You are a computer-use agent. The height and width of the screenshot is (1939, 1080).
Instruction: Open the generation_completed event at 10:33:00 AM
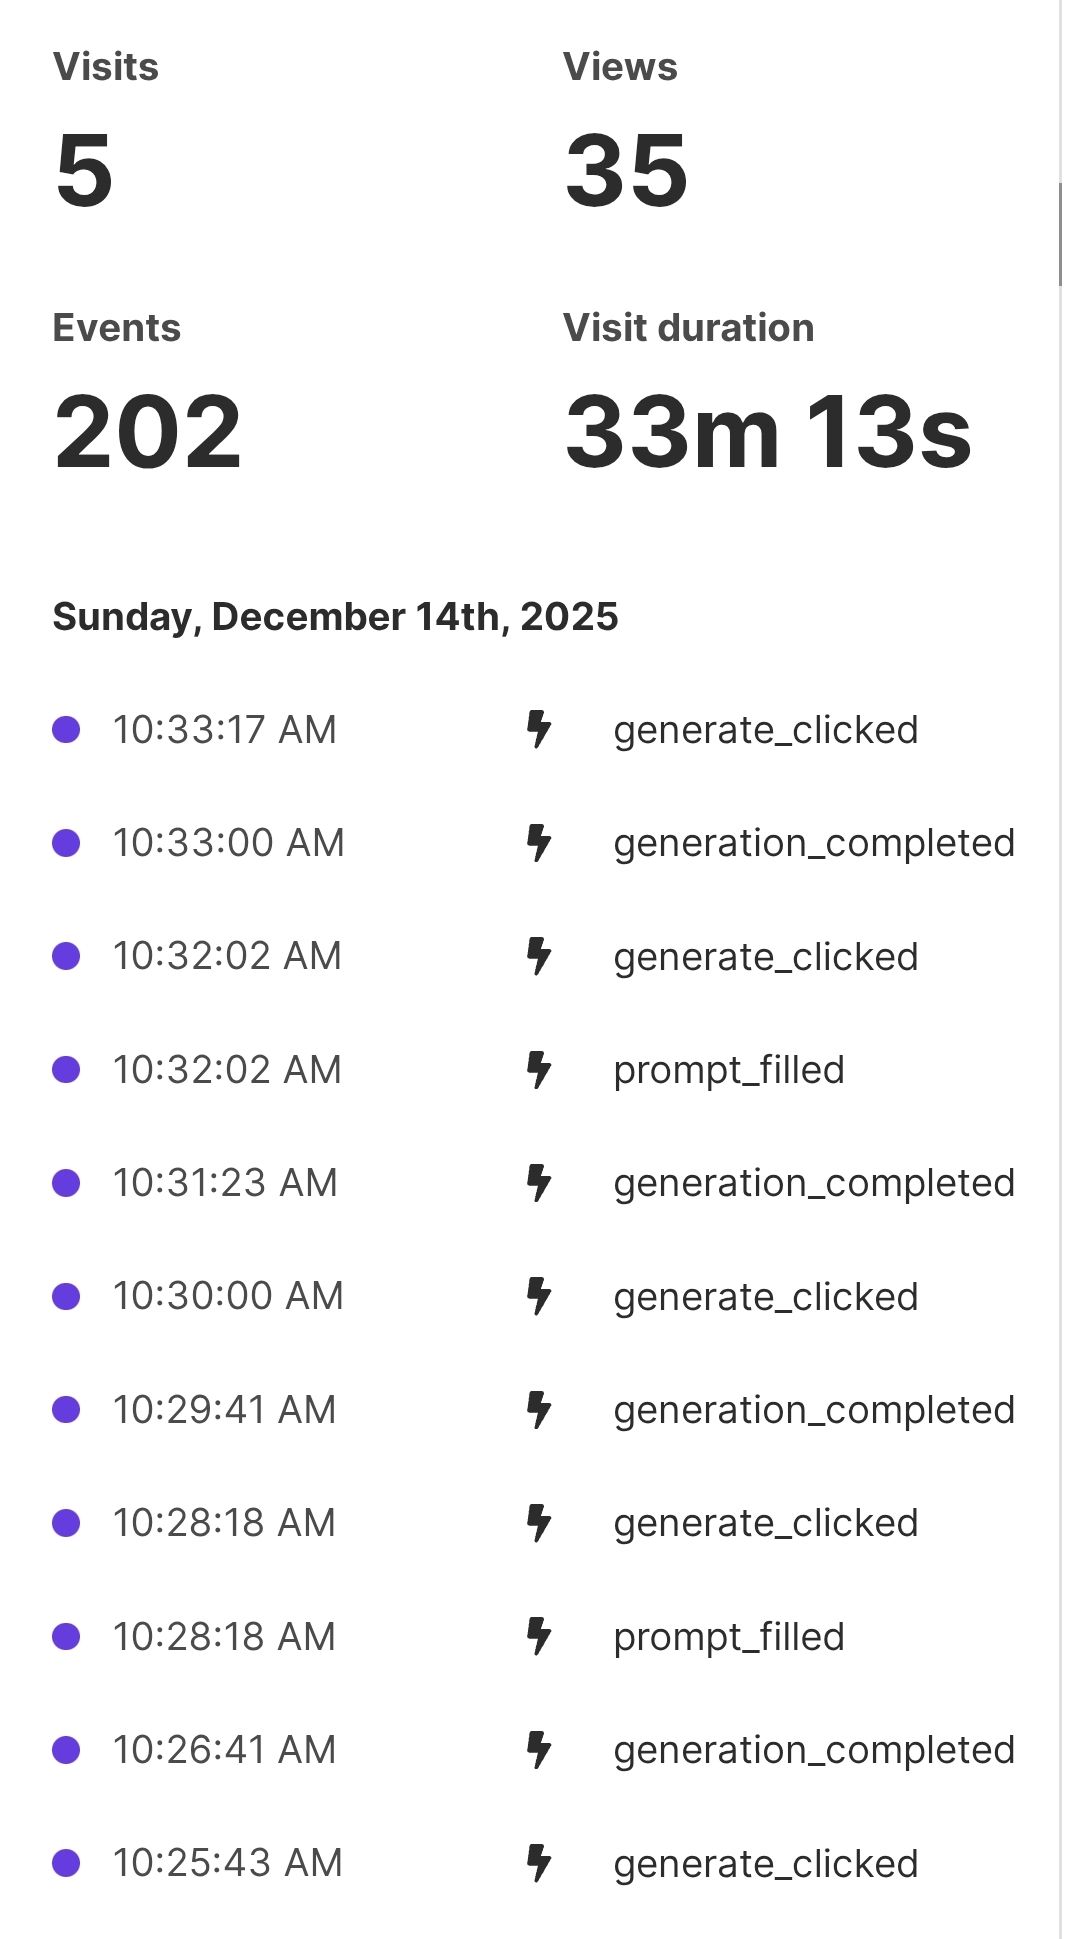(814, 843)
